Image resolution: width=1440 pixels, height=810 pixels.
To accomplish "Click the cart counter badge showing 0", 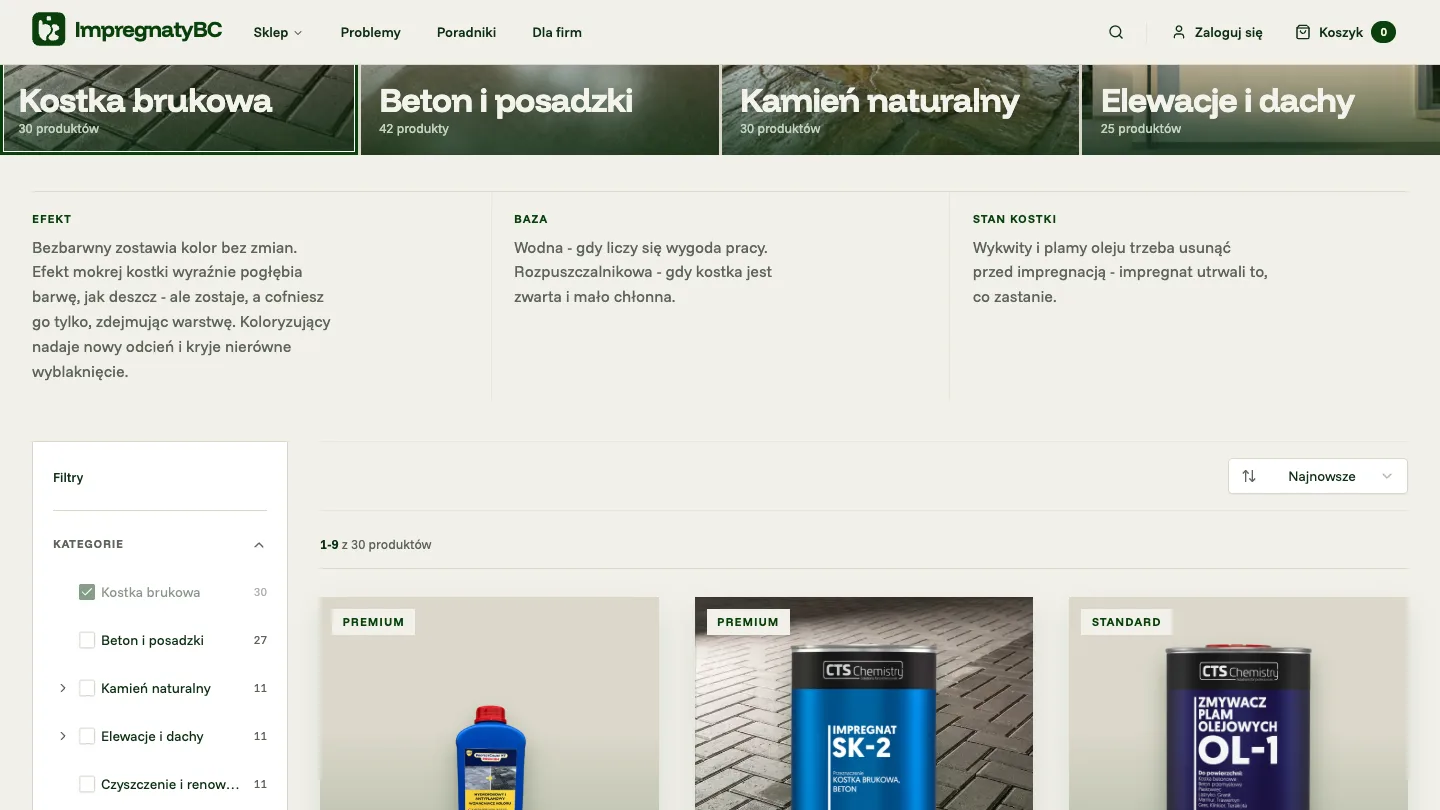I will 1383,32.
